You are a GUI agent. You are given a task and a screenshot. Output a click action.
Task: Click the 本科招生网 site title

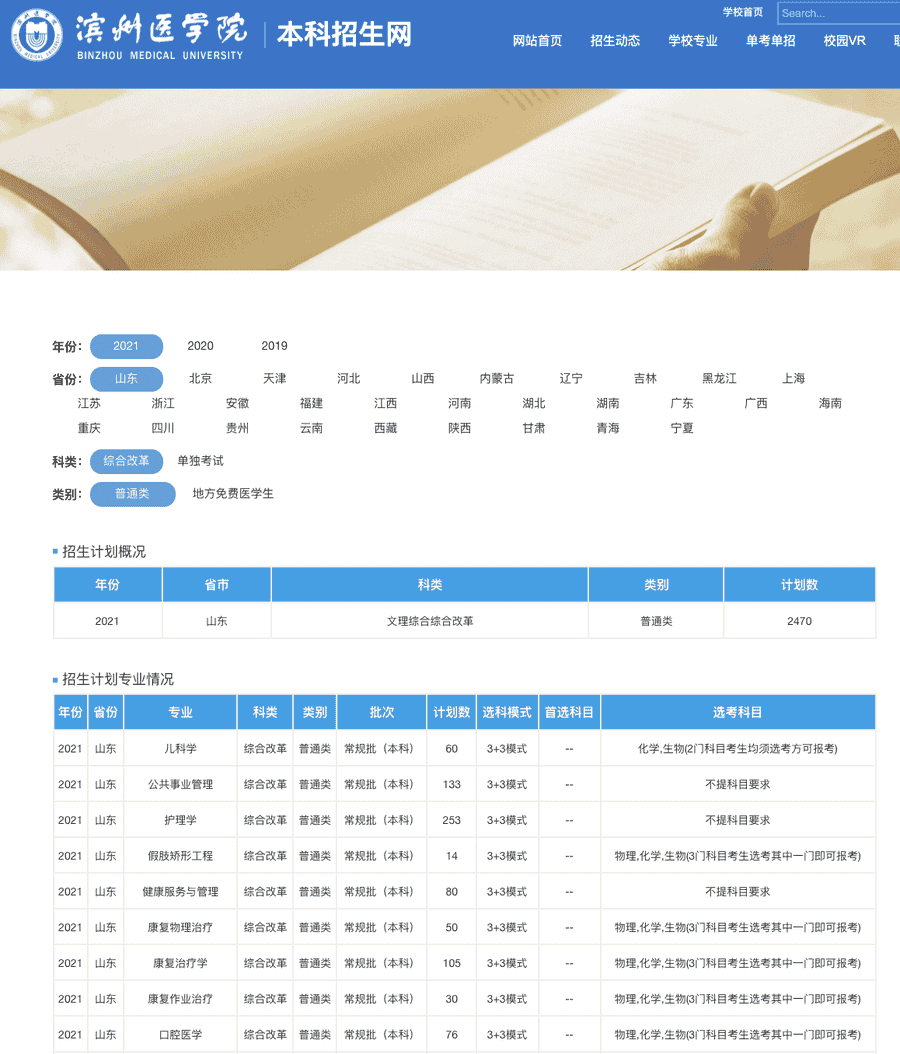pyautogui.click(x=344, y=35)
